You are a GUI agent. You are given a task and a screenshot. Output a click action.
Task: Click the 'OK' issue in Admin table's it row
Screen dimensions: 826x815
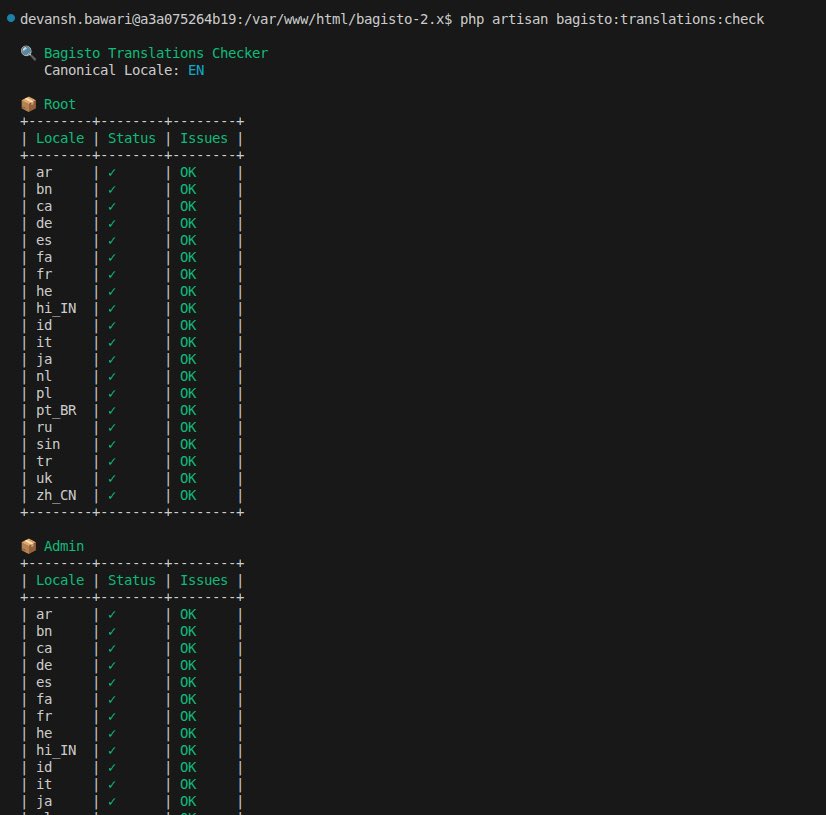click(188, 784)
